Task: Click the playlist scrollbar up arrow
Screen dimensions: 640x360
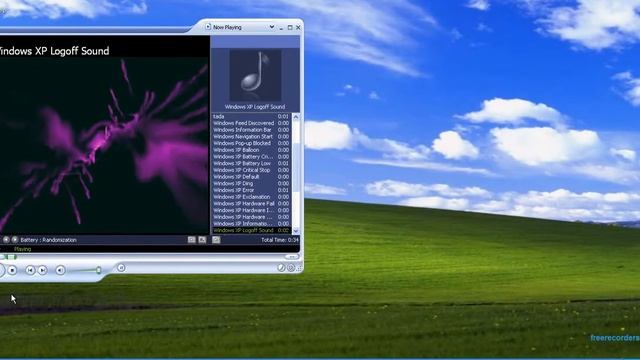Action: click(x=296, y=117)
